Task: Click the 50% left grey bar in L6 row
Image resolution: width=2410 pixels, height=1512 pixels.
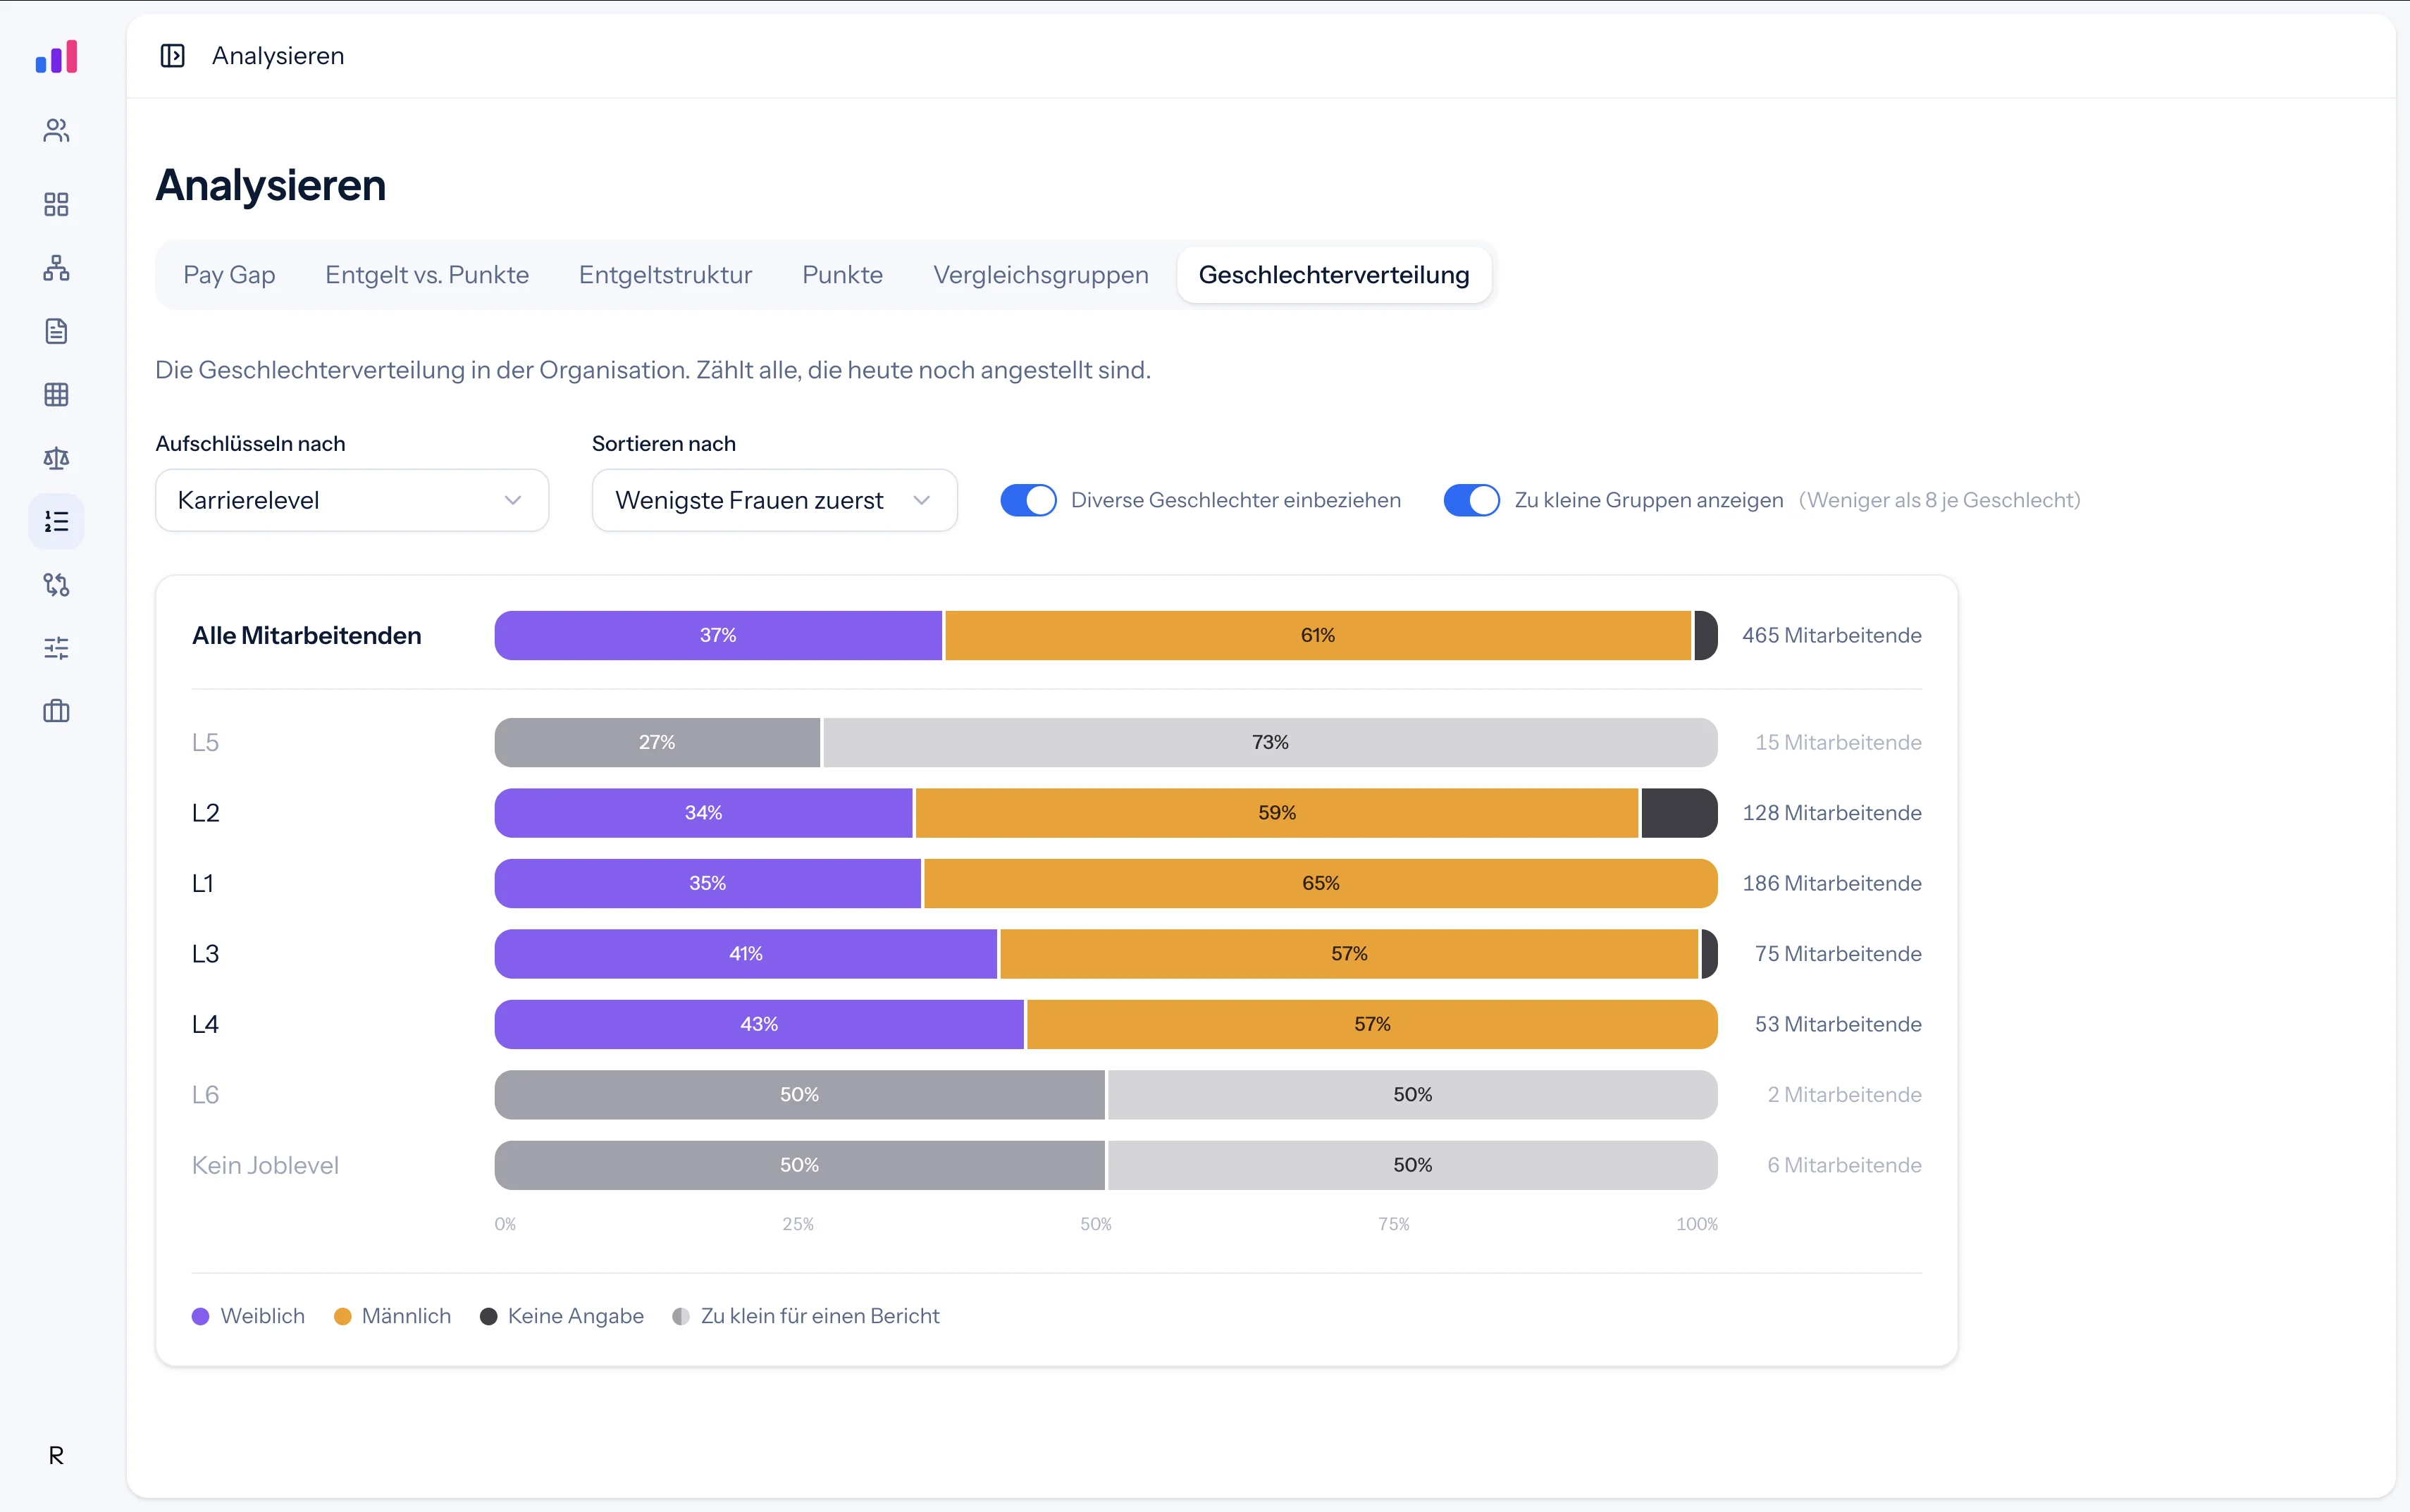Action: click(x=799, y=1095)
